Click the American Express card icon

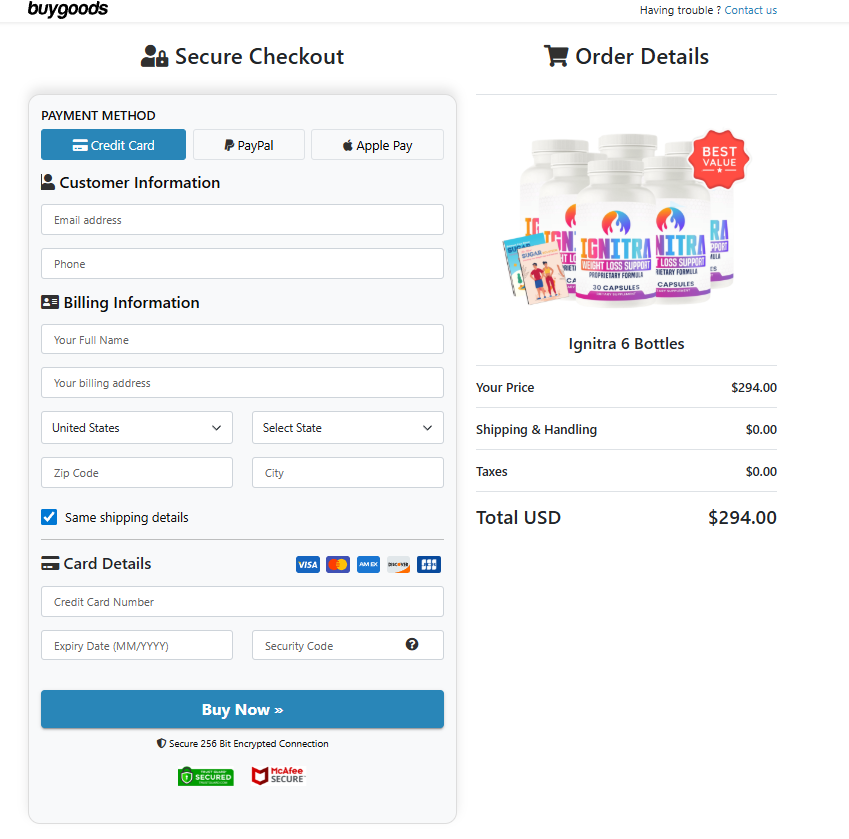click(x=368, y=565)
